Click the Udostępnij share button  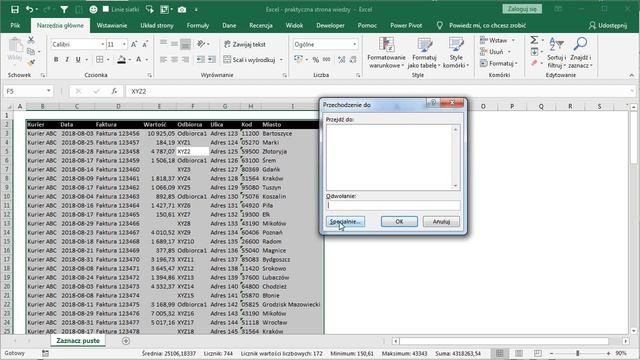click(x=608, y=25)
